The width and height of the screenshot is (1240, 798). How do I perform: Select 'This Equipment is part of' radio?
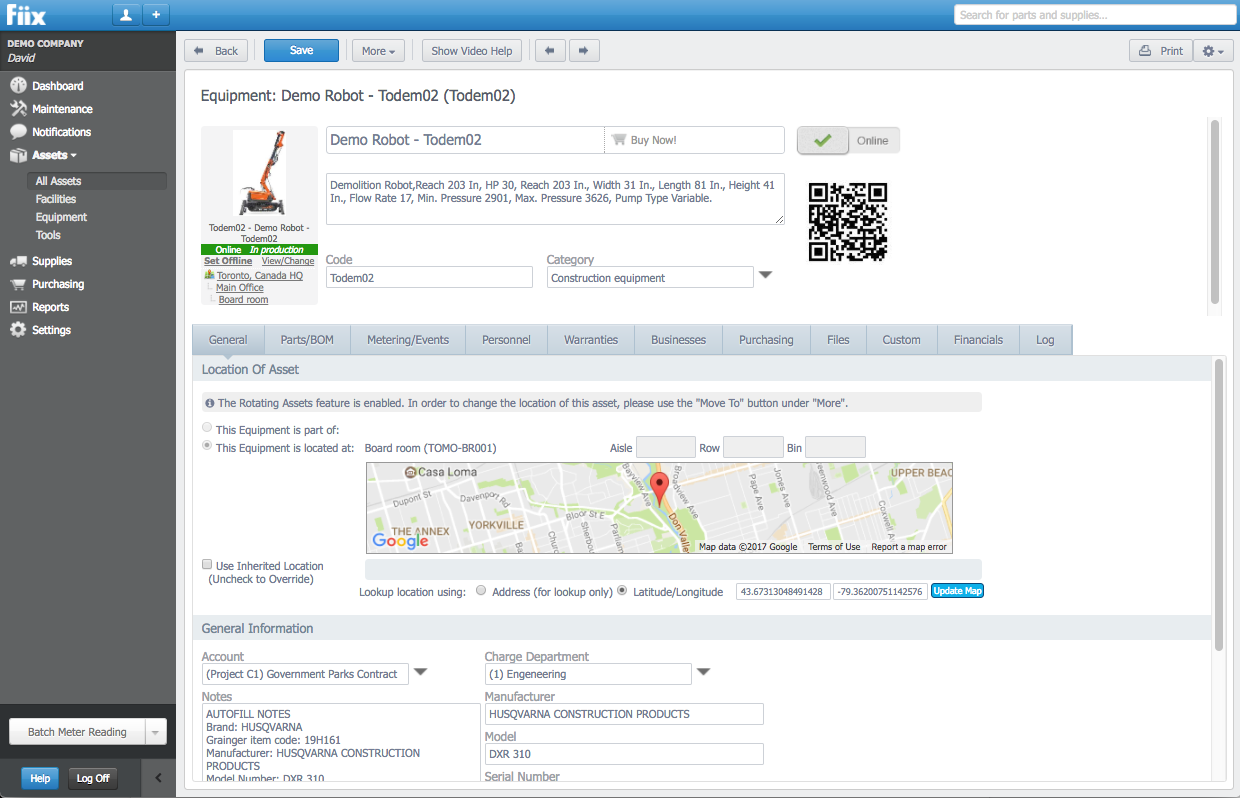tap(208, 428)
